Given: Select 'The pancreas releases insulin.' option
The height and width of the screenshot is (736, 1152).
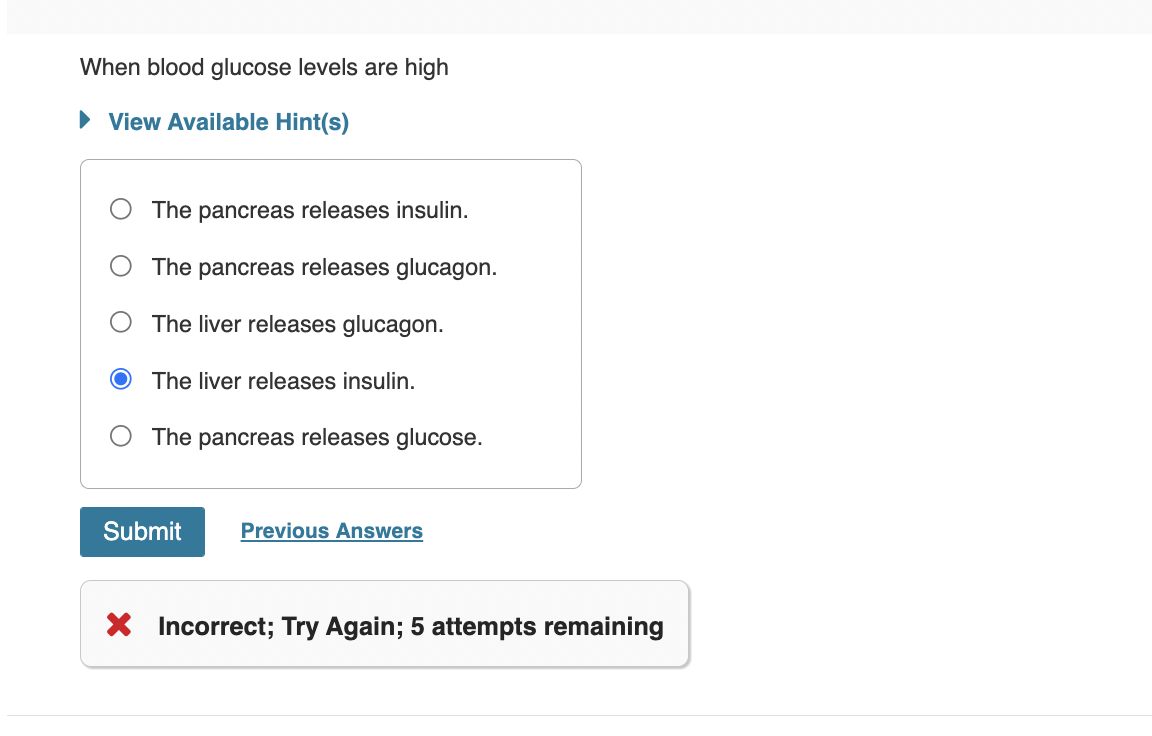Looking at the screenshot, I should pos(120,209).
